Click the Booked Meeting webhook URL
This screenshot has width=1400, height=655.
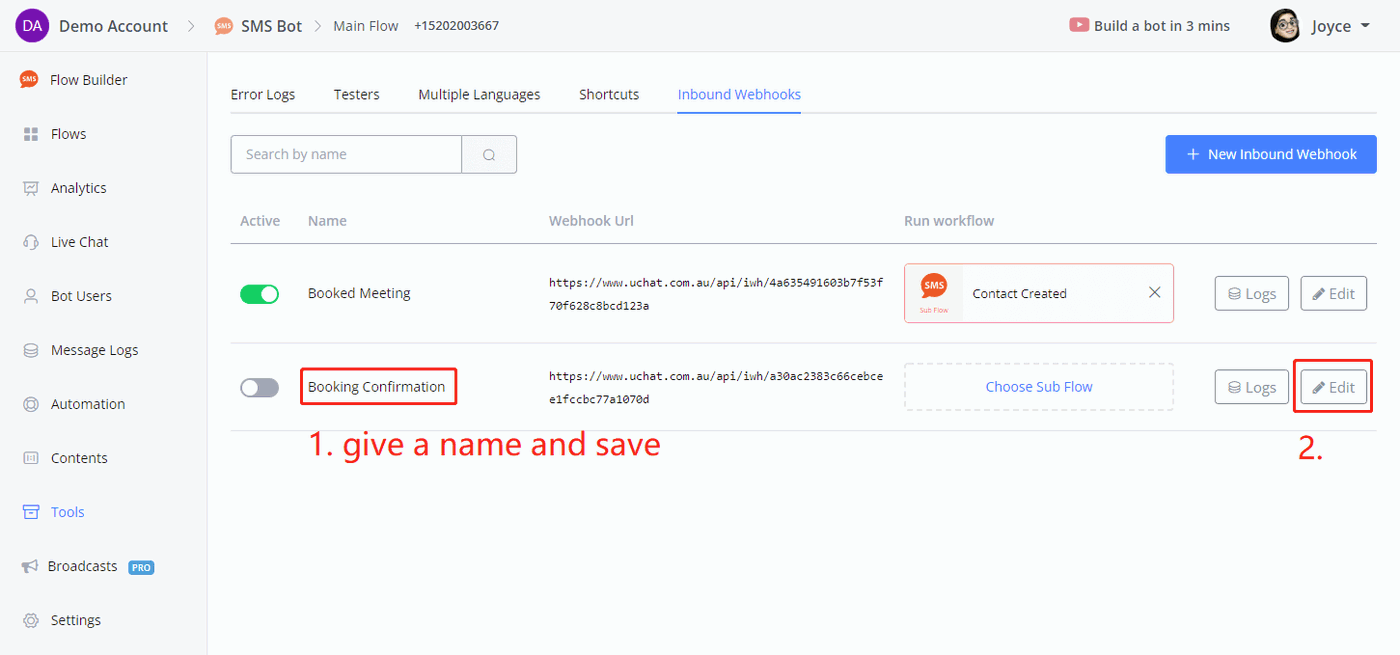716,294
